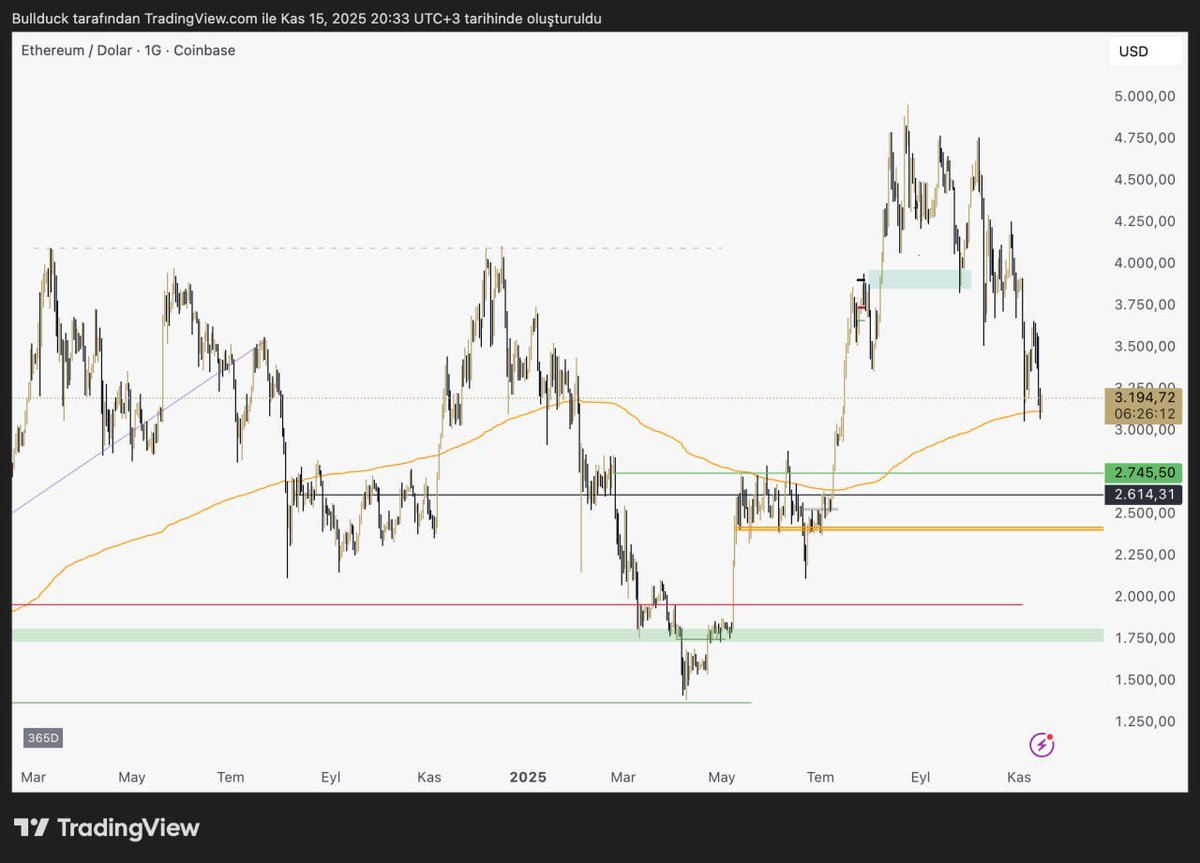Screen dimensions: 1200x863
Task: Select the red horizontal line near 2.000
Action: point(517,604)
